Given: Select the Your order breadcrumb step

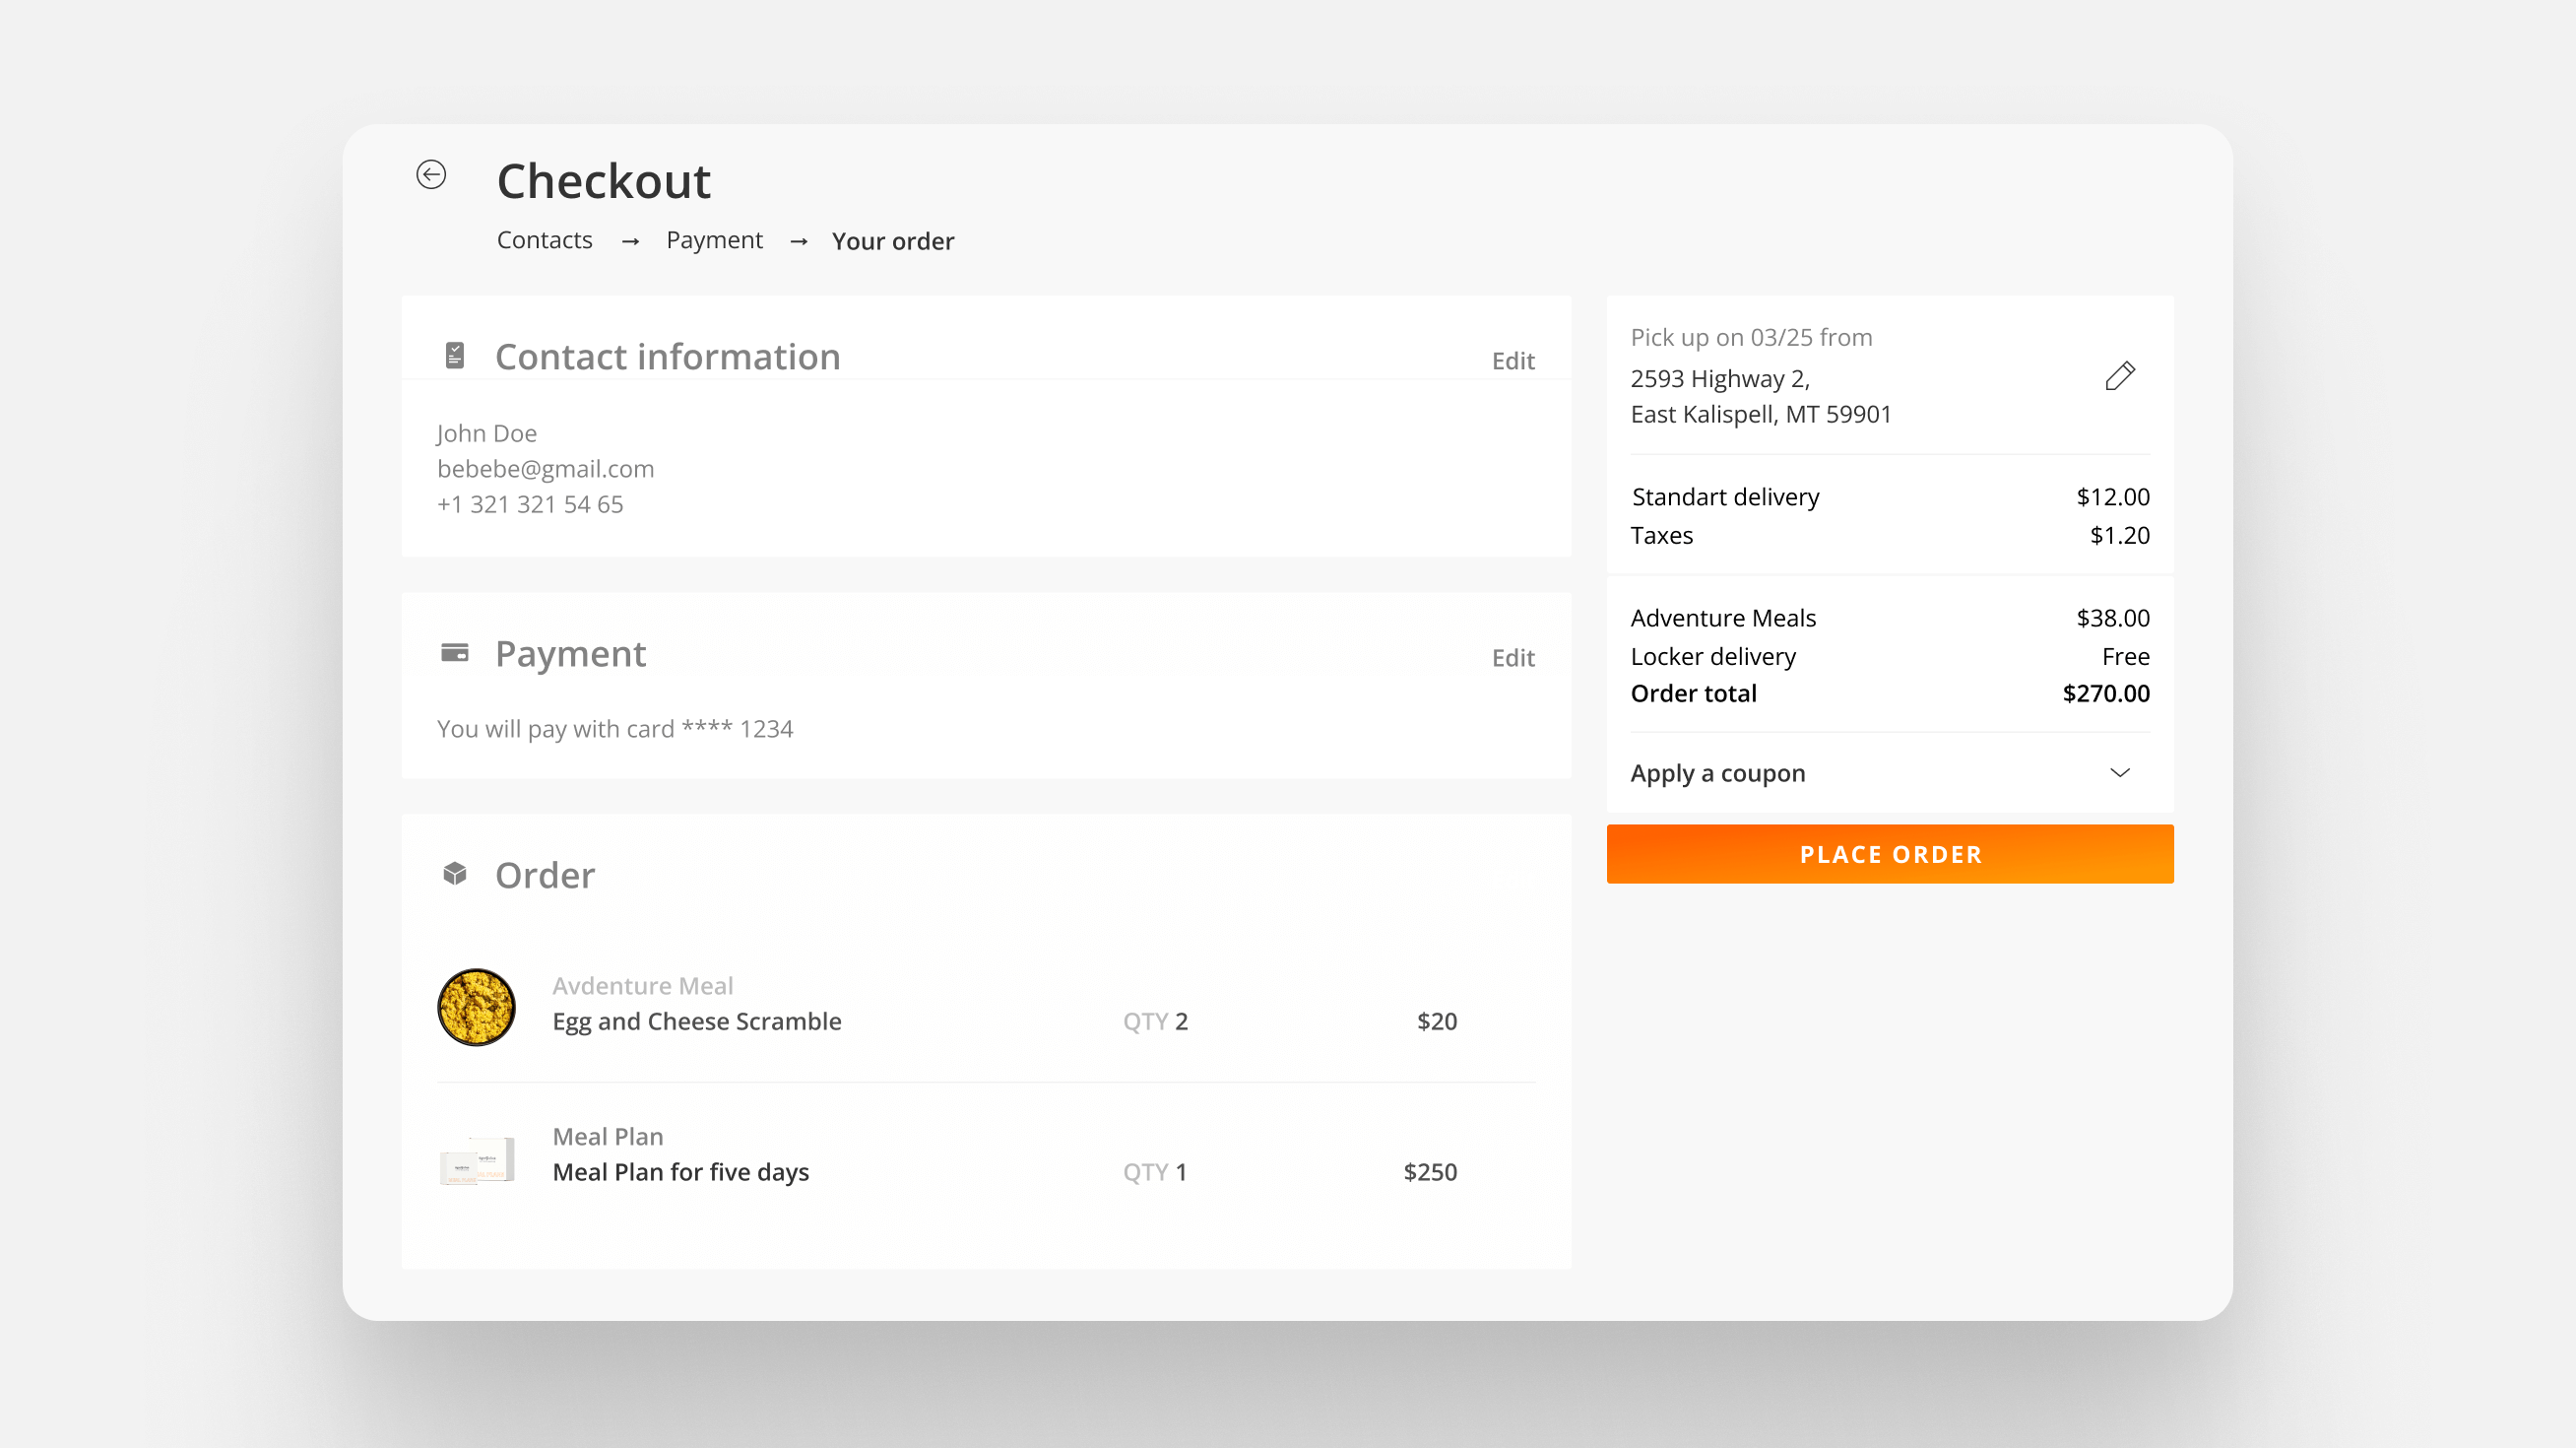Looking at the screenshot, I should click(892, 241).
